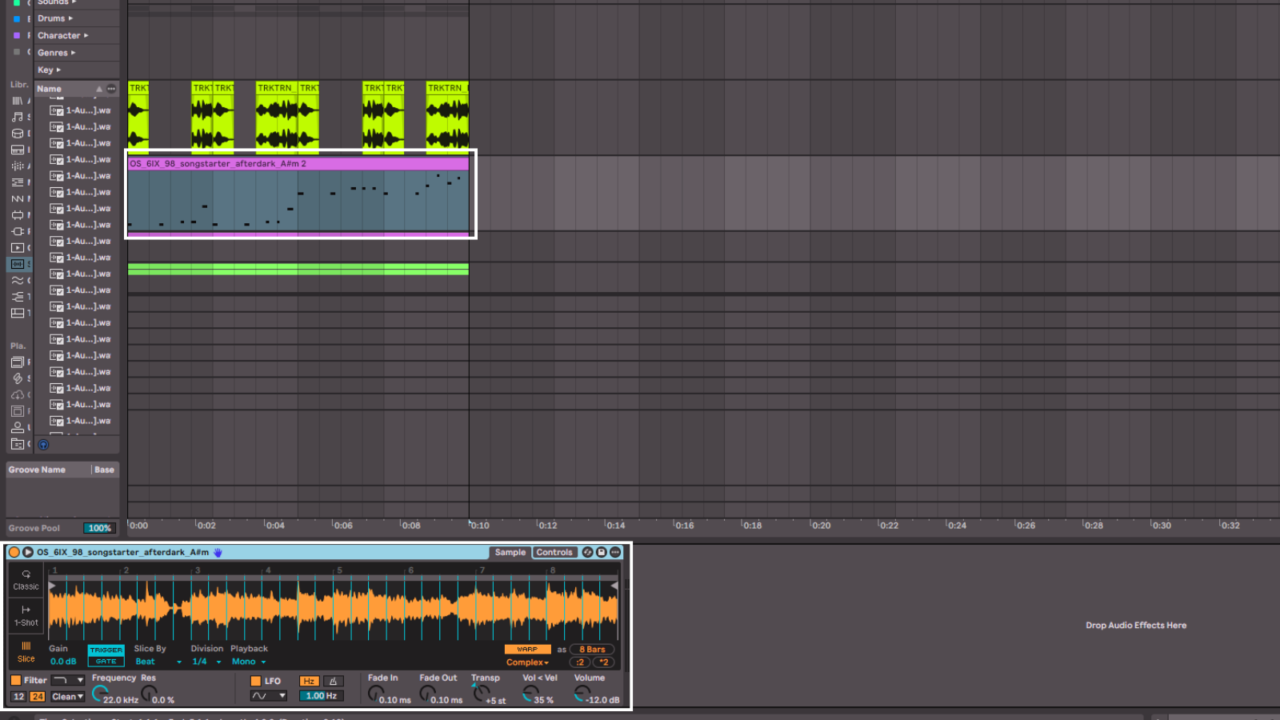Image resolution: width=1280 pixels, height=720 pixels.
Task: Click the filter Frequency knob
Action: [x=100, y=693]
